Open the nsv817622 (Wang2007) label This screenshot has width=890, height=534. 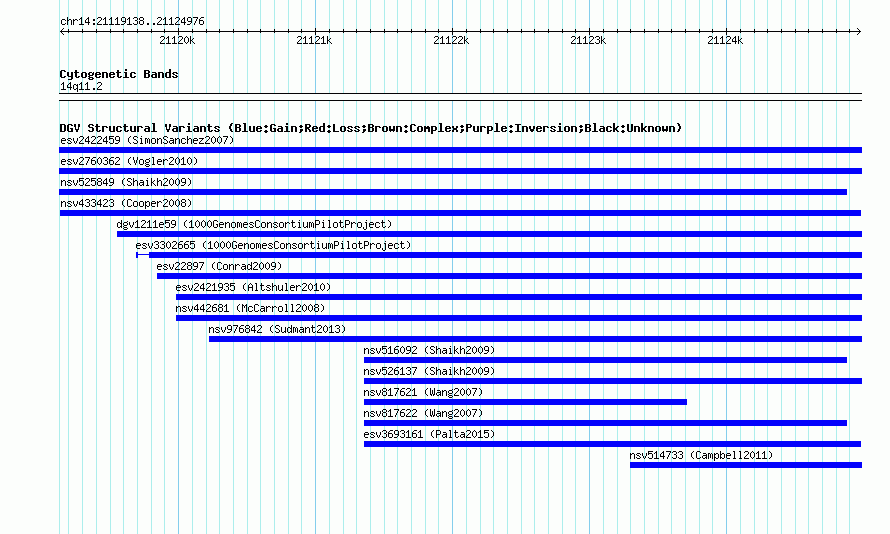[x=423, y=413]
